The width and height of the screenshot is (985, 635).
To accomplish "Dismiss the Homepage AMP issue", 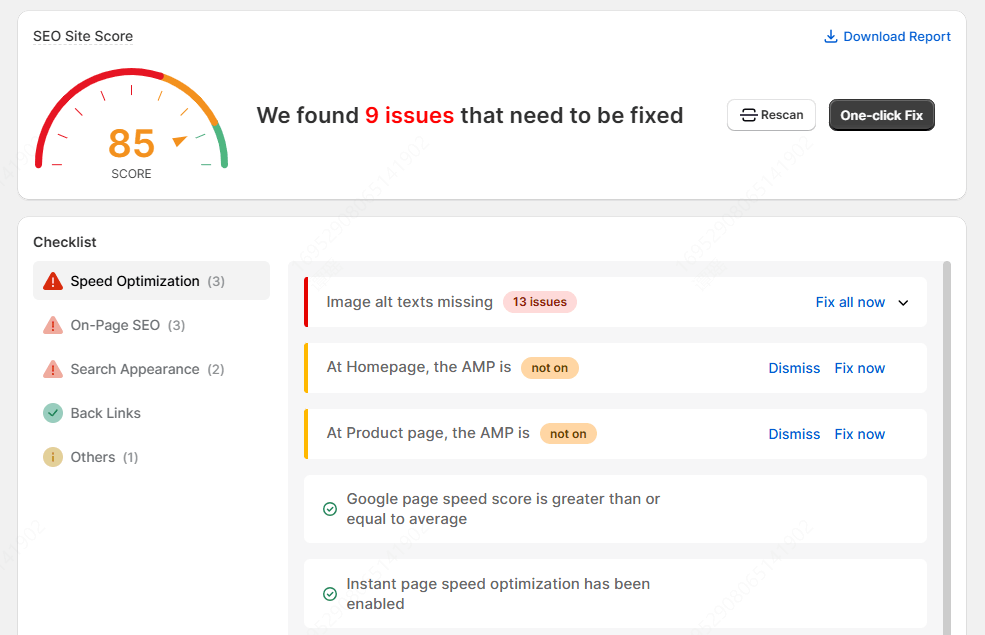I will pyautogui.click(x=794, y=368).
